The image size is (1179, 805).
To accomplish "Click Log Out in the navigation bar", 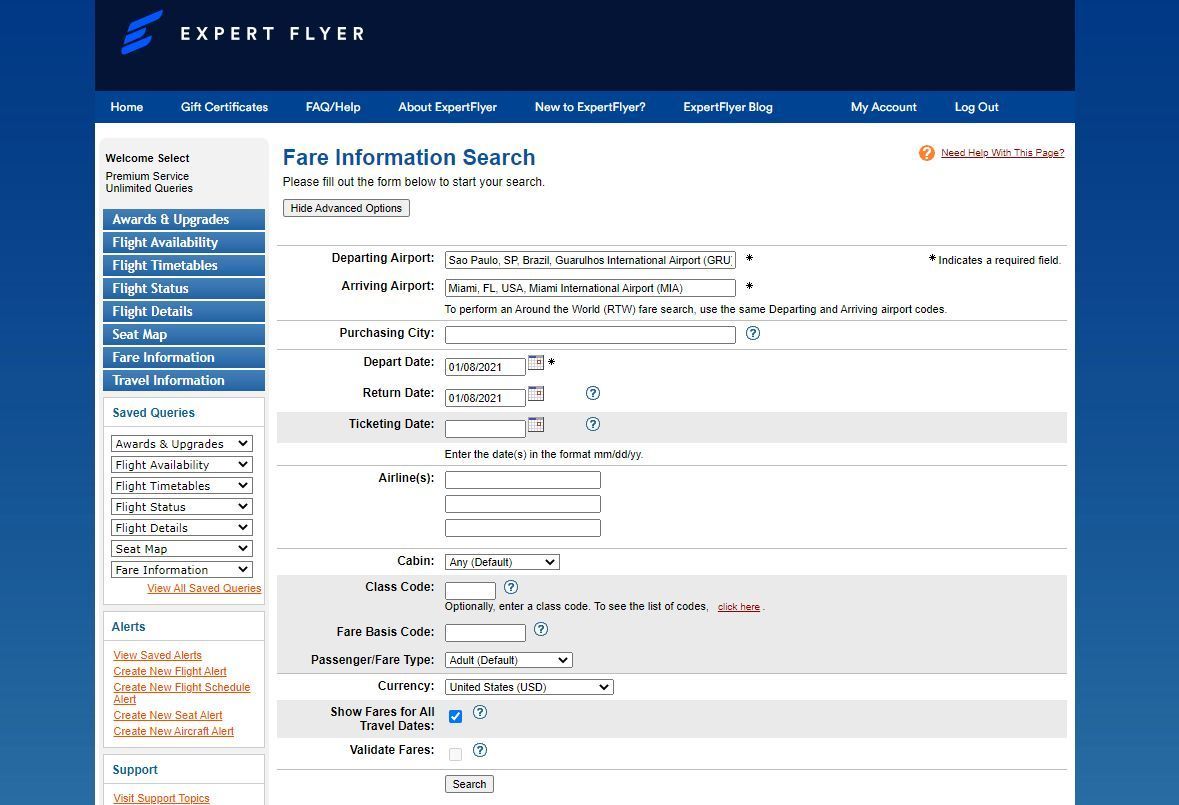I will click(x=977, y=107).
